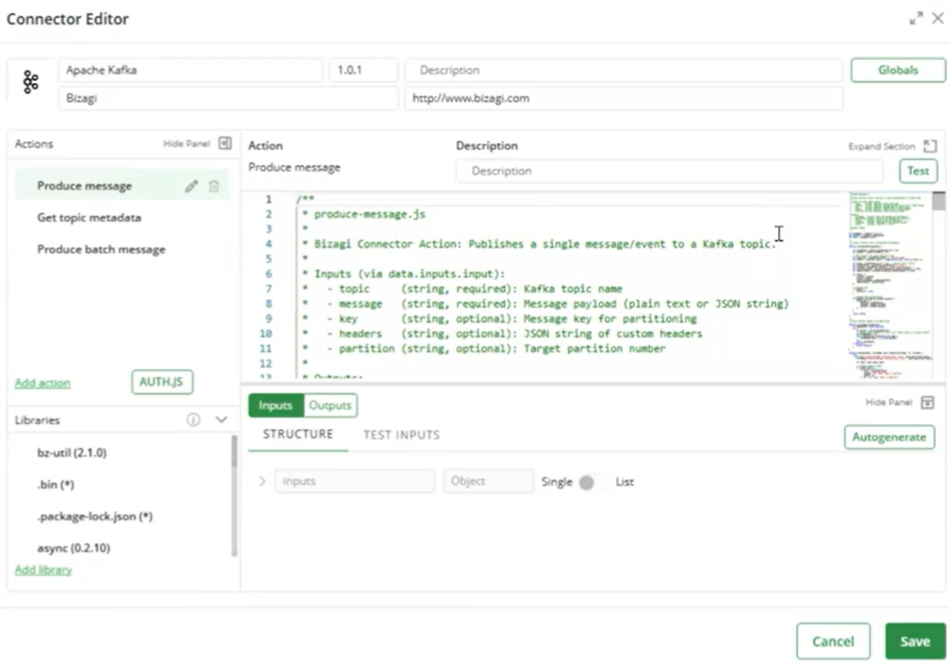Image resolution: width=950 pixels, height=662 pixels.
Task: Select the Produce batch message action
Action: 101,250
